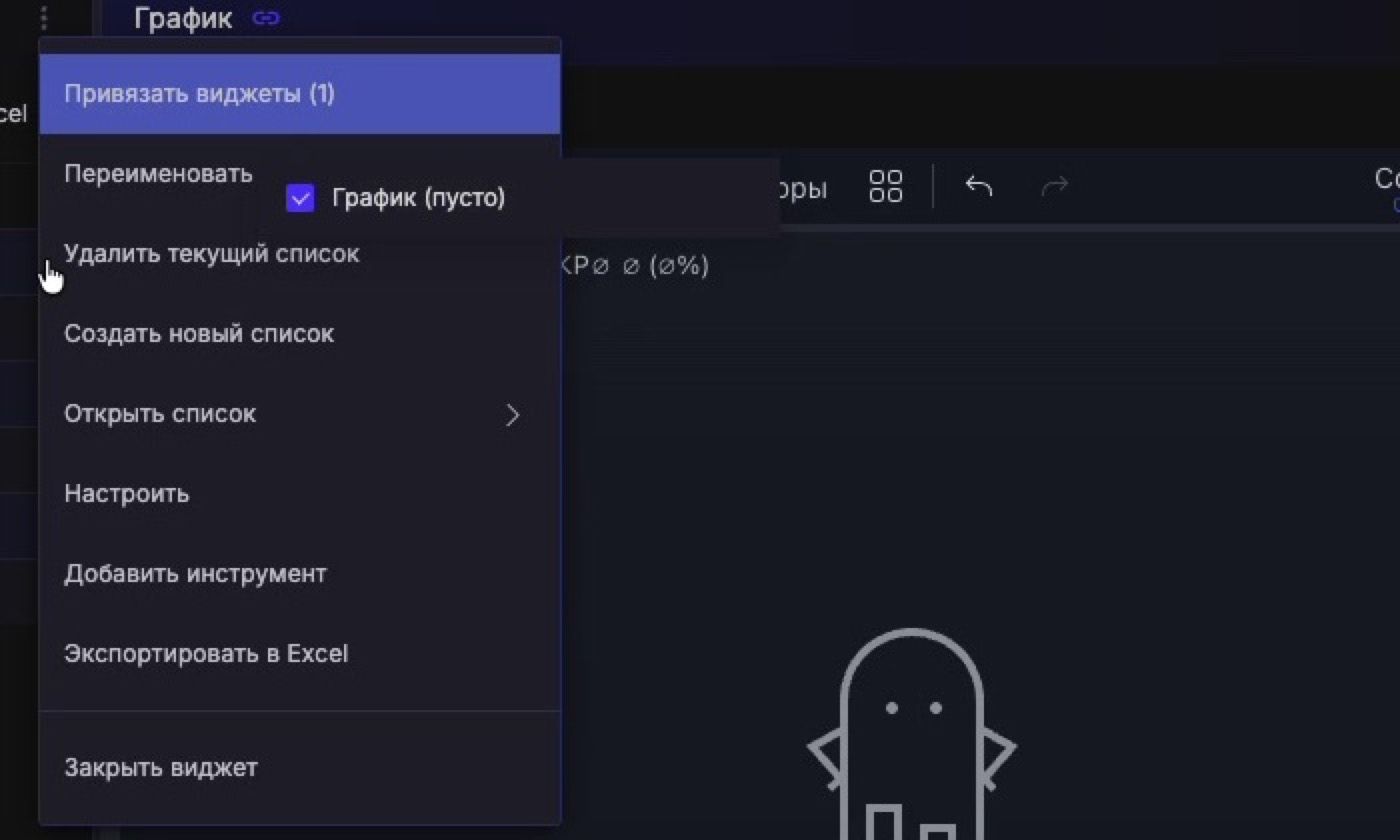This screenshot has width=1400, height=840.
Task: Toggle the График (пусто) checkbox
Action: click(x=300, y=198)
